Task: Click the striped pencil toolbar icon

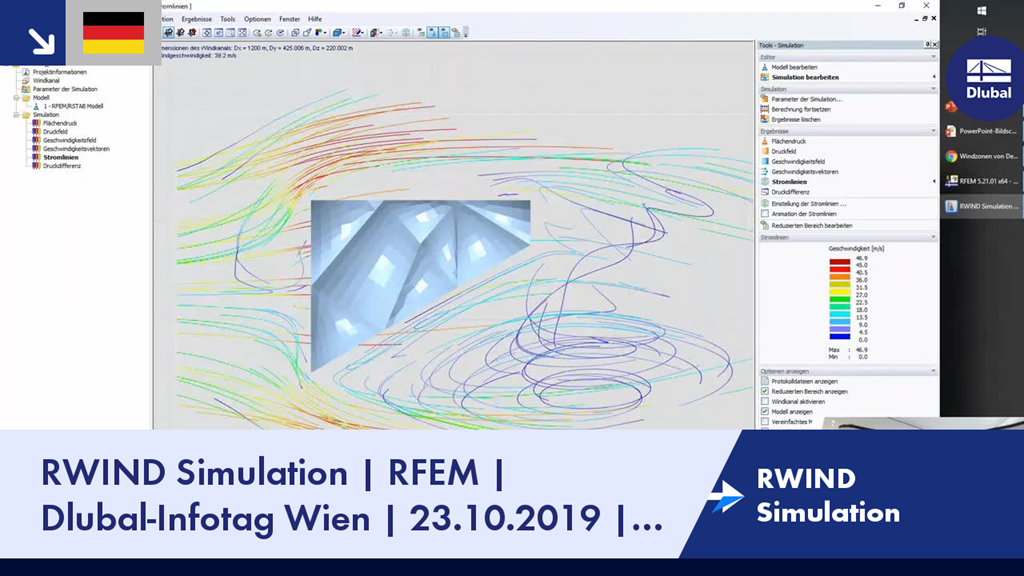Action: (357, 33)
